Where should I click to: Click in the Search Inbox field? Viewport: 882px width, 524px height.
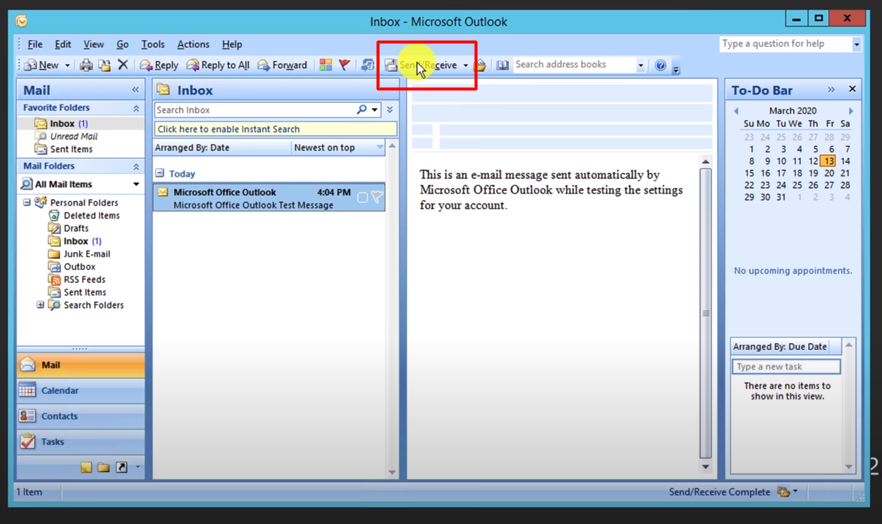254,110
